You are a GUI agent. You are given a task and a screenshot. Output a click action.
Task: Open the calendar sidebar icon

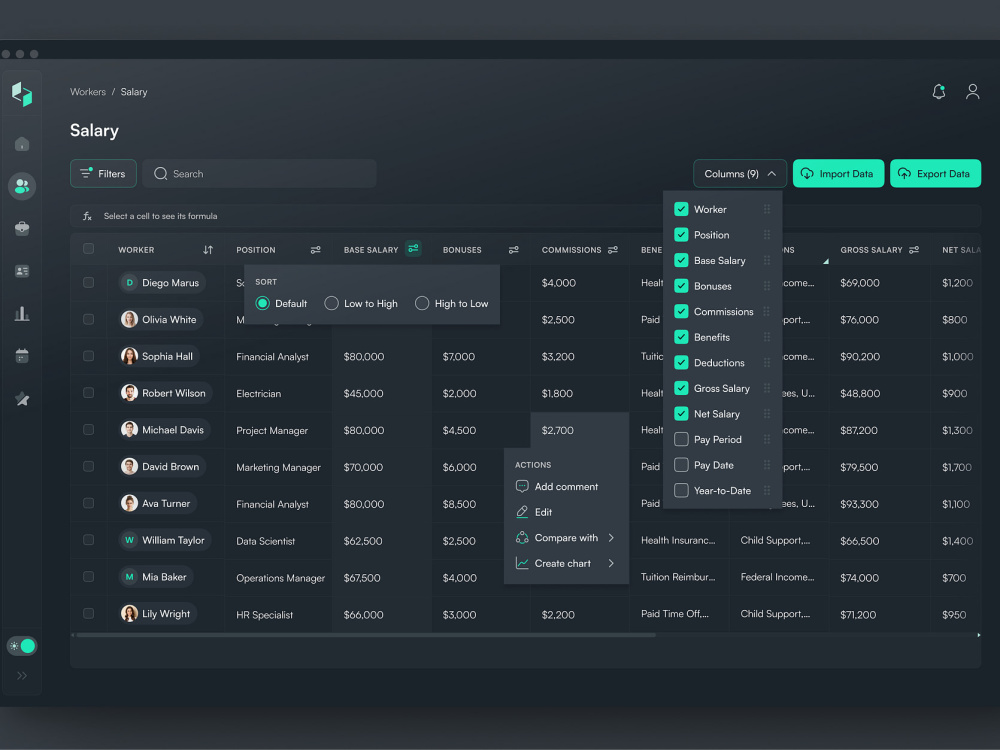(22, 356)
